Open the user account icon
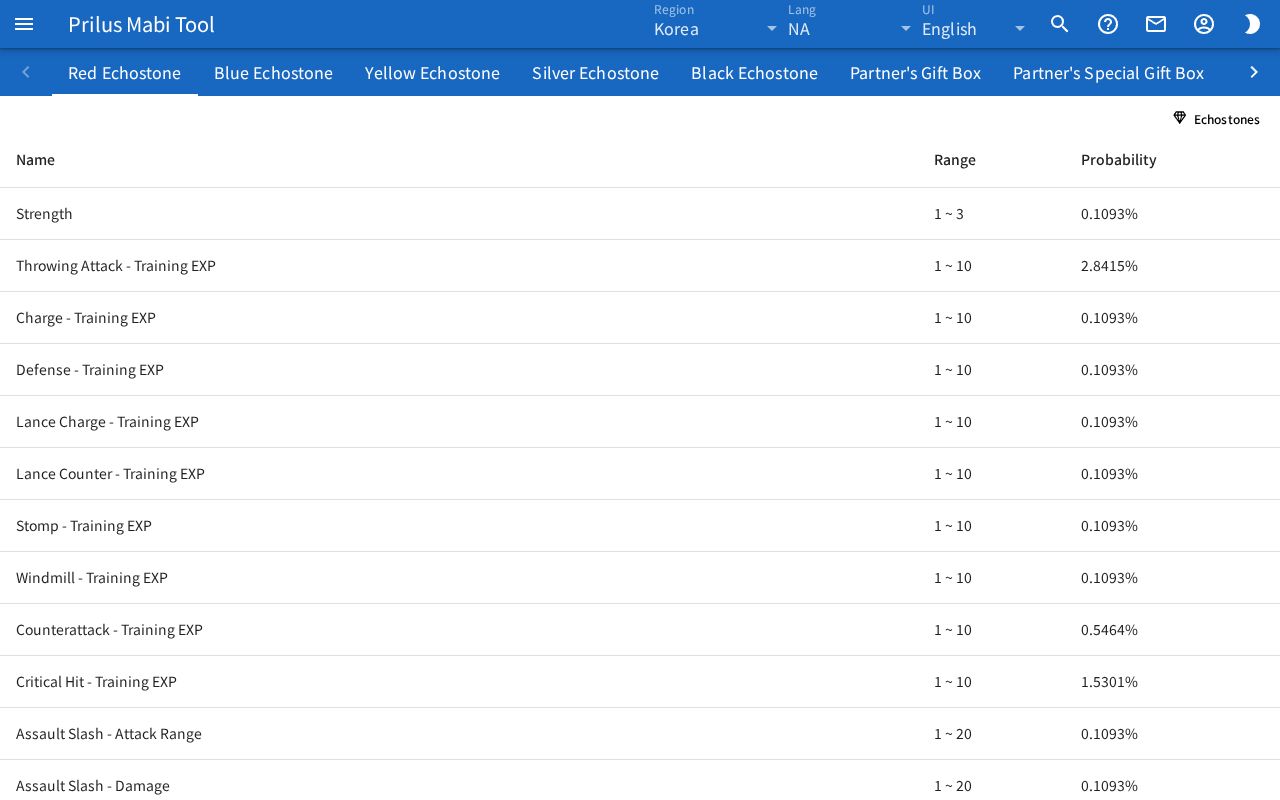 click(x=1204, y=24)
